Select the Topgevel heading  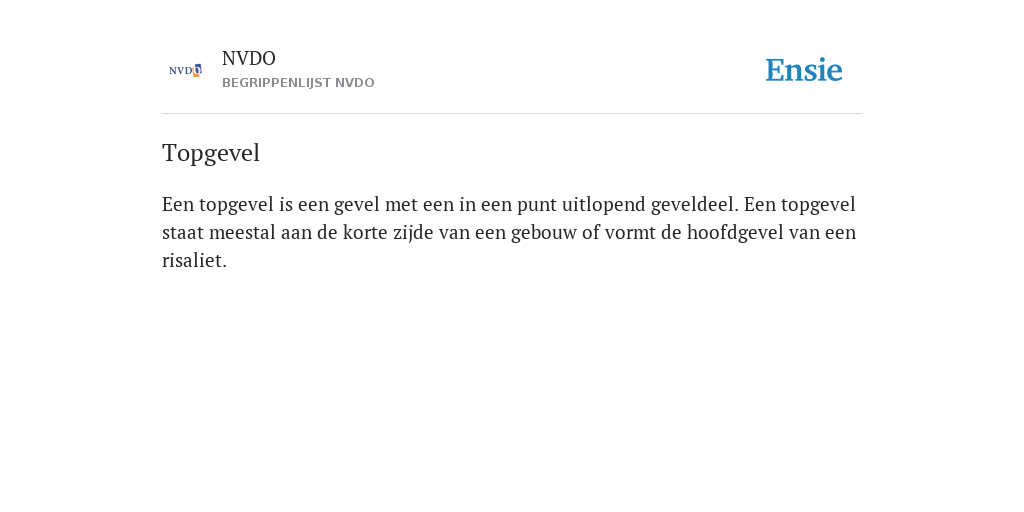211,153
